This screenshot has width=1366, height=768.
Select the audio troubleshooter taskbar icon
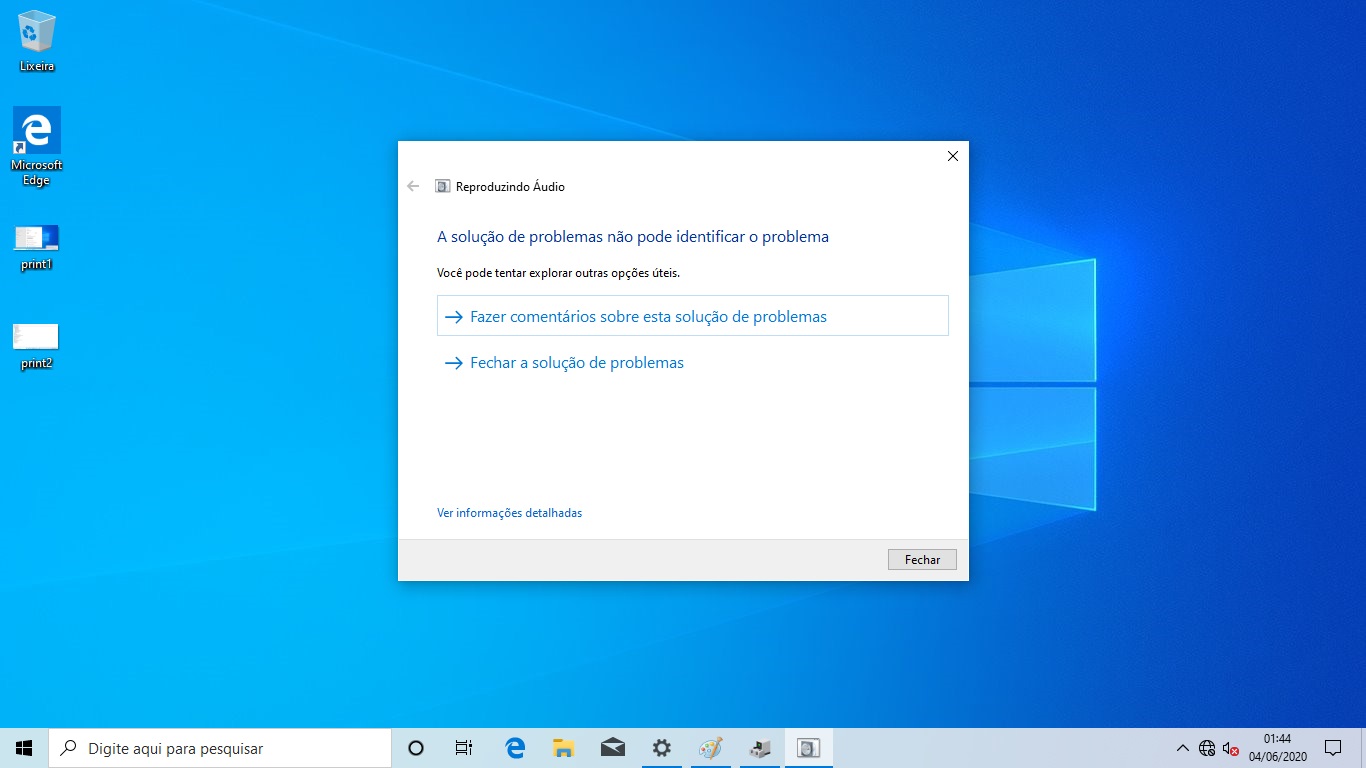click(808, 747)
